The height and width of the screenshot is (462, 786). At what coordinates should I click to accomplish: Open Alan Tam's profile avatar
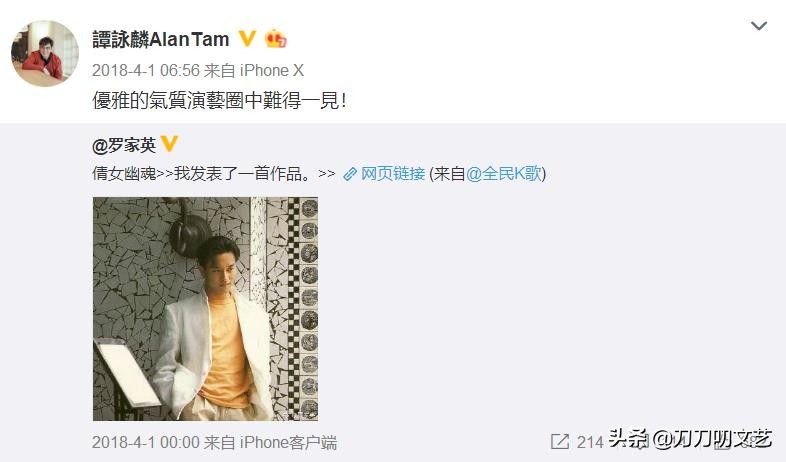click(45, 53)
